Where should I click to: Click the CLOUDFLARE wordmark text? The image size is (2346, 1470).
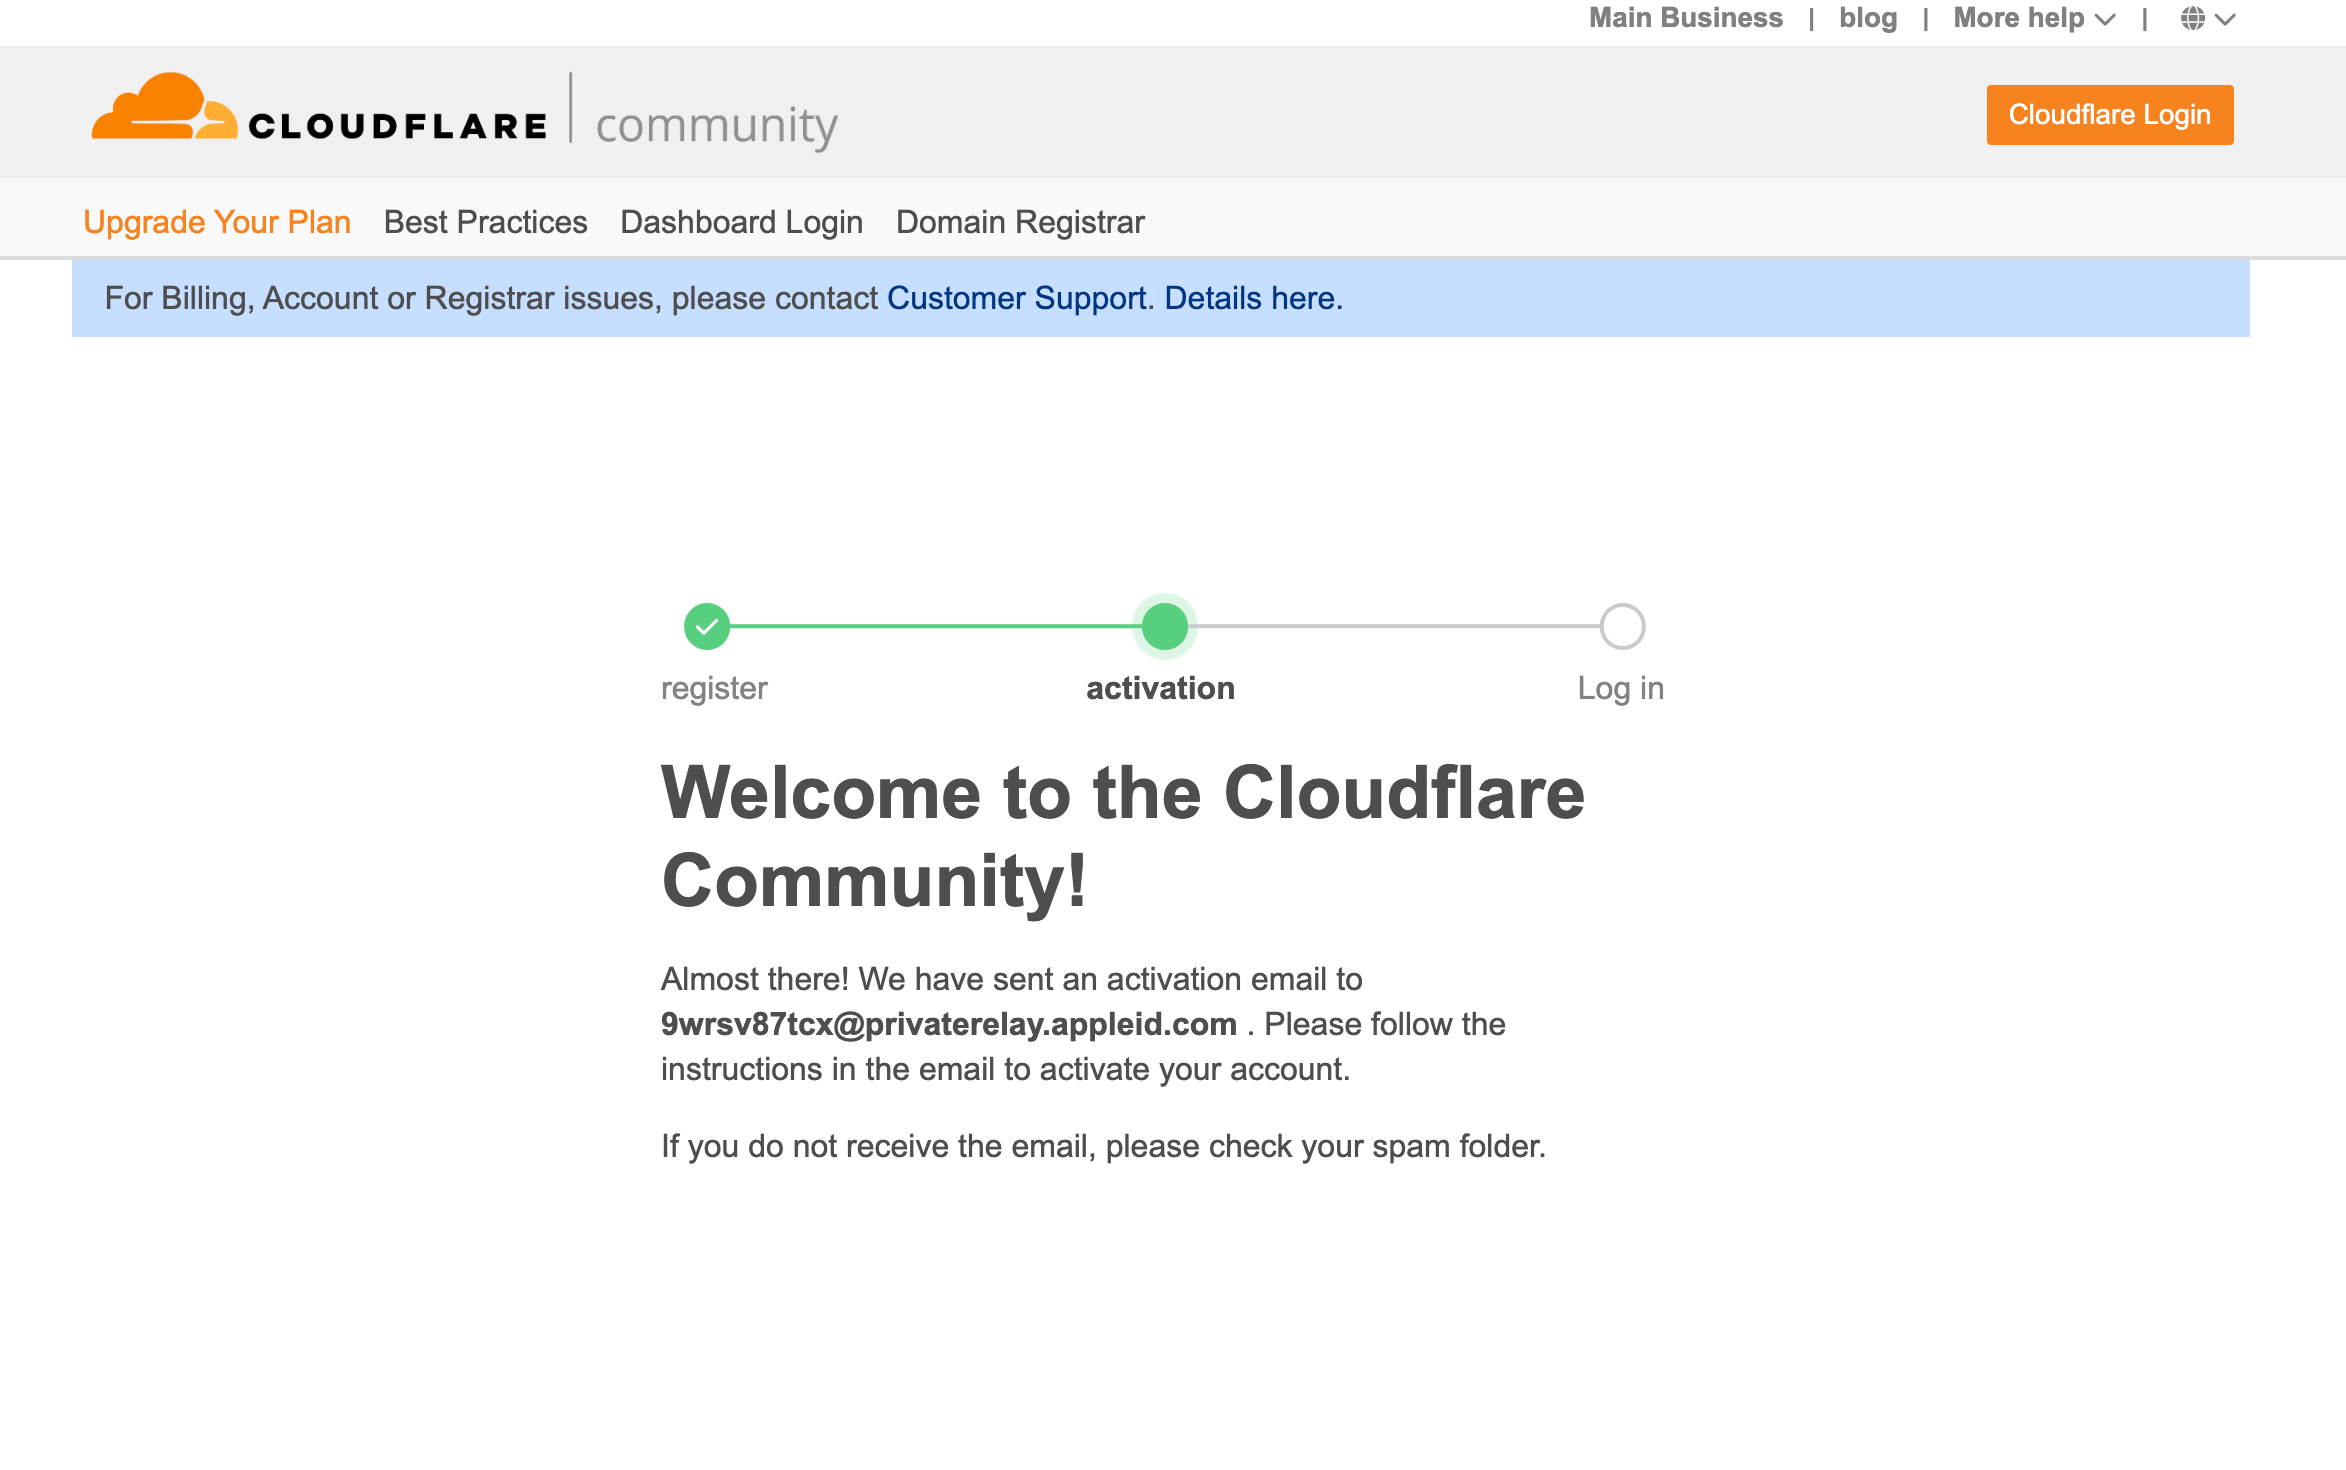click(398, 127)
